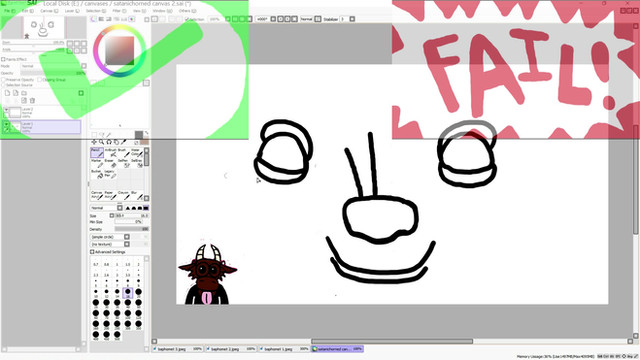Create a new normal layer
This screenshot has width=640, height=360.
(x=7, y=93)
